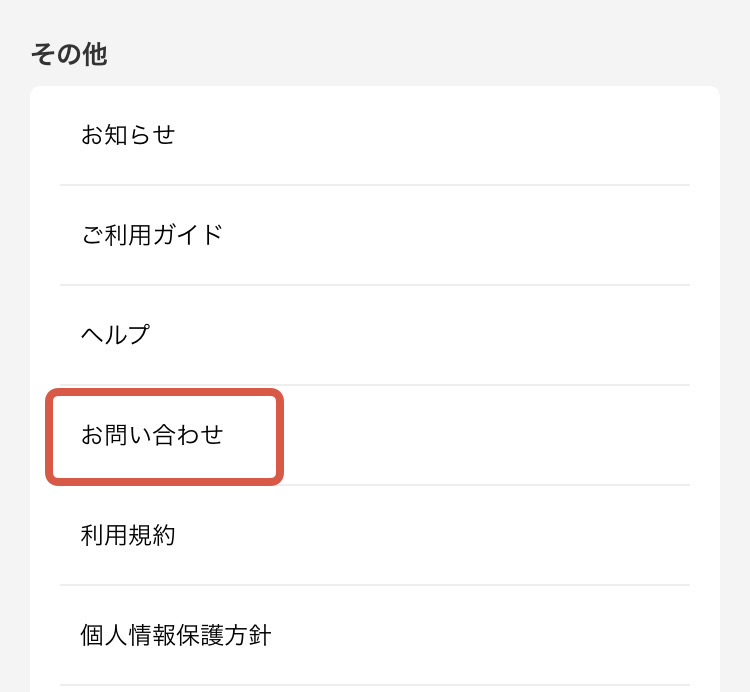Click the 個人情報保護方針 text label
This screenshot has height=692, width=750.
click(176, 635)
